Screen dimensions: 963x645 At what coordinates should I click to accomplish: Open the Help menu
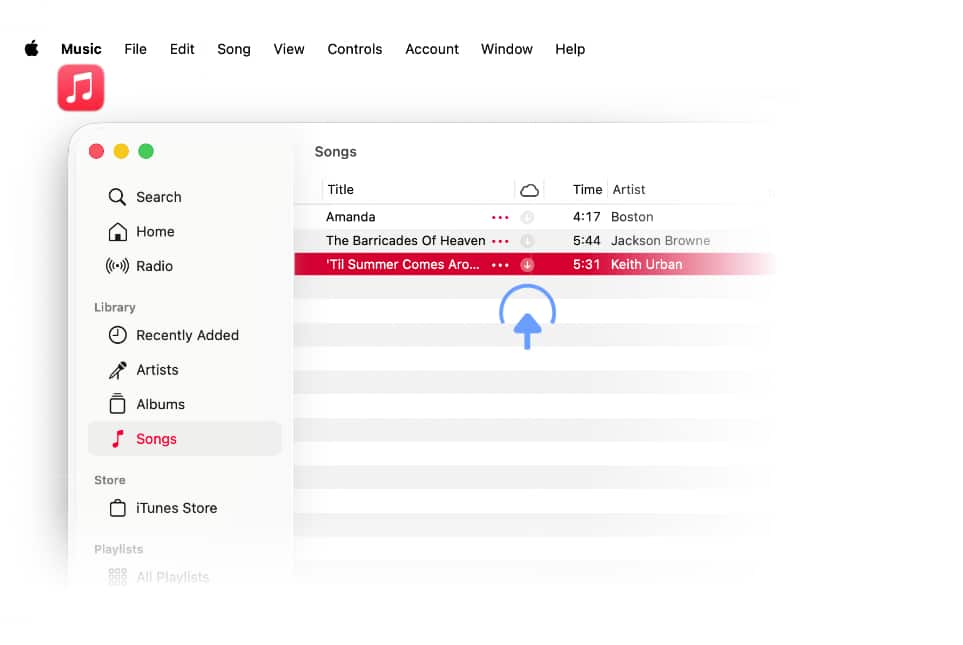coord(570,49)
